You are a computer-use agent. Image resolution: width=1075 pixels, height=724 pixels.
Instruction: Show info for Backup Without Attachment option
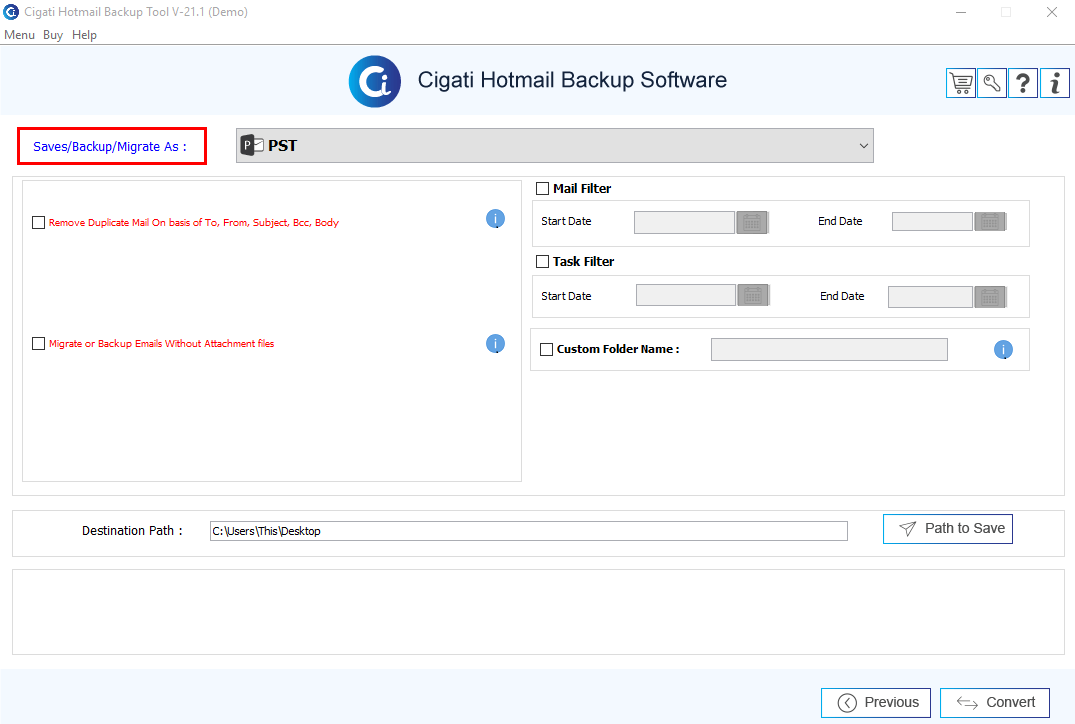click(495, 343)
